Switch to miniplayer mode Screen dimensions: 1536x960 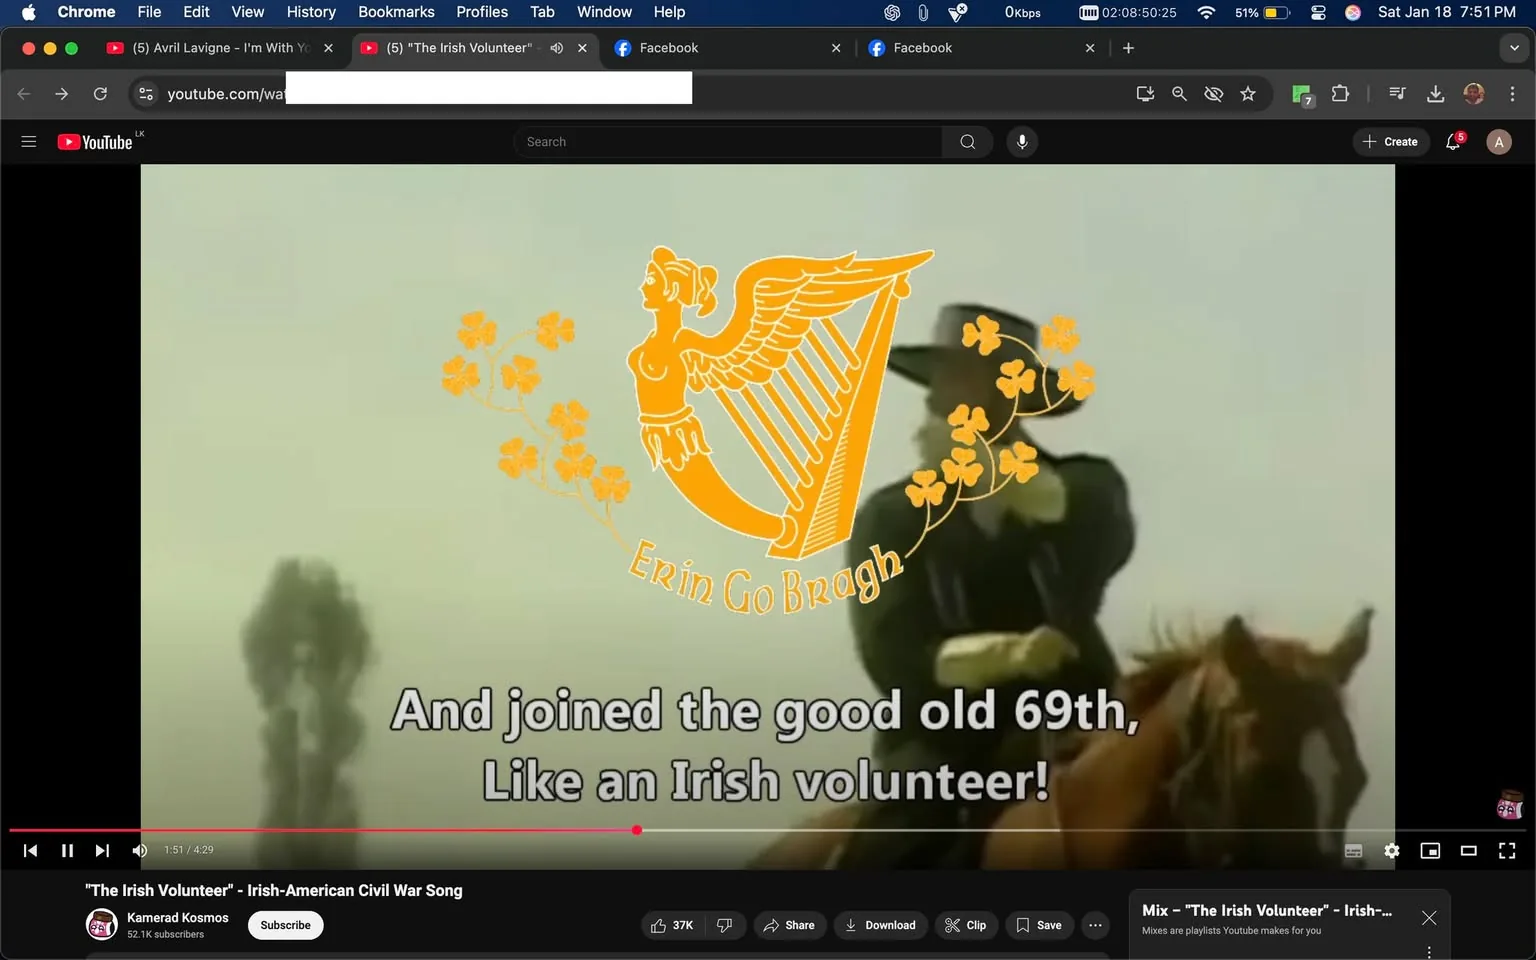pos(1430,850)
